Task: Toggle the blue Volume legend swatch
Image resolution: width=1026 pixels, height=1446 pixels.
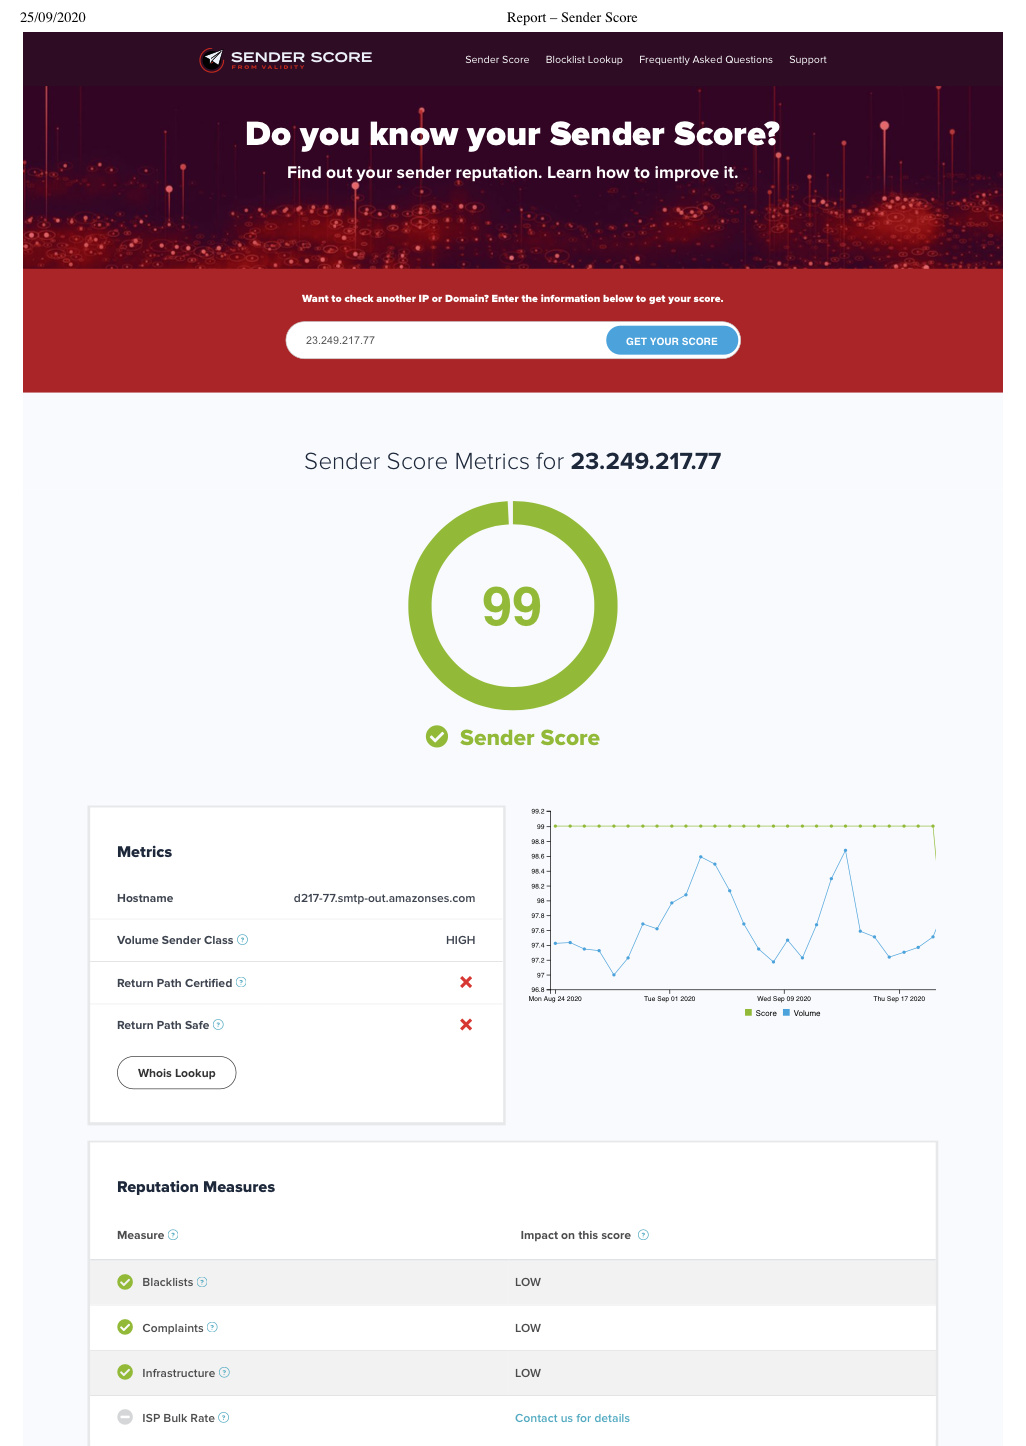Action: coord(786,1013)
